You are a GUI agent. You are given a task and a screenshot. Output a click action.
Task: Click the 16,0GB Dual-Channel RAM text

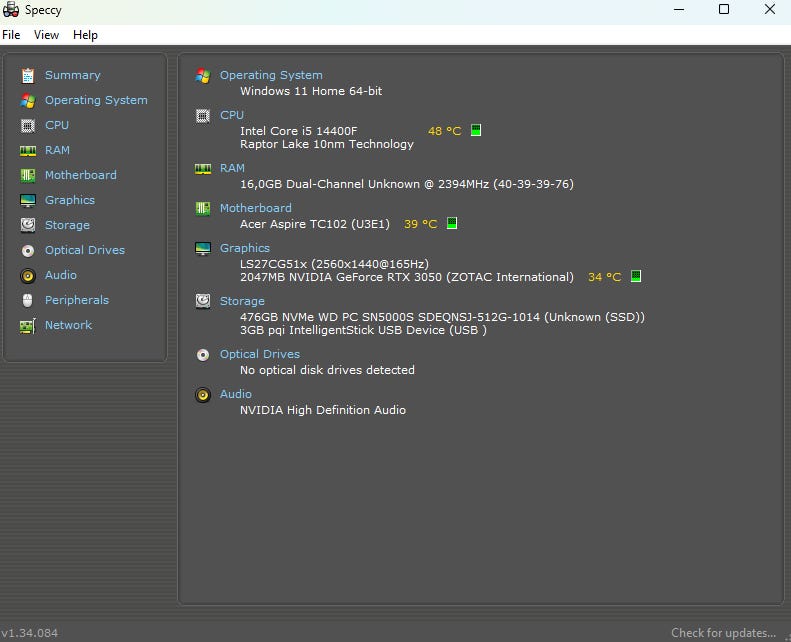(x=407, y=184)
